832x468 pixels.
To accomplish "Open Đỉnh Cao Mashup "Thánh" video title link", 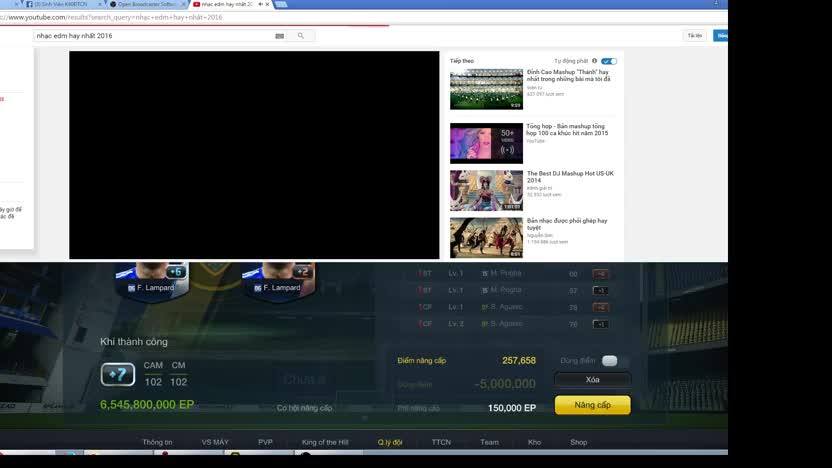I will pos(568,75).
